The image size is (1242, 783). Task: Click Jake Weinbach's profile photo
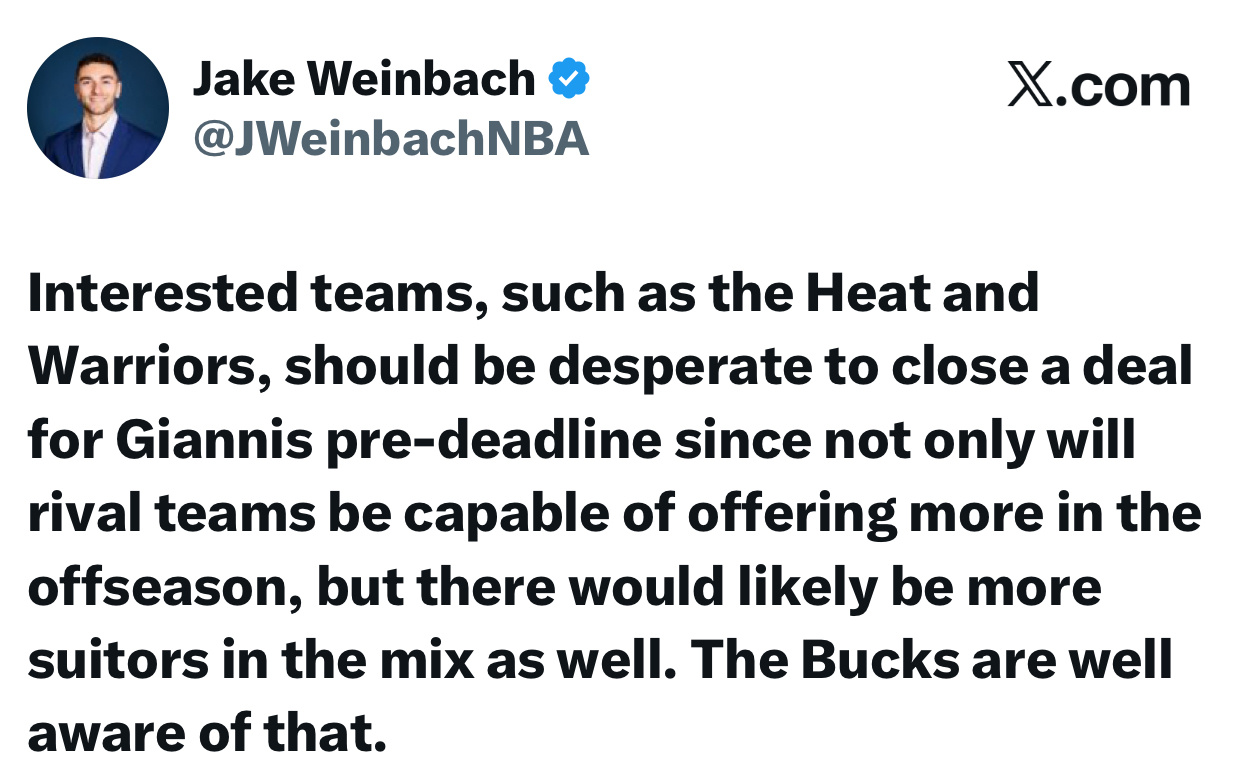pyautogui.click(x=98, y=108)
